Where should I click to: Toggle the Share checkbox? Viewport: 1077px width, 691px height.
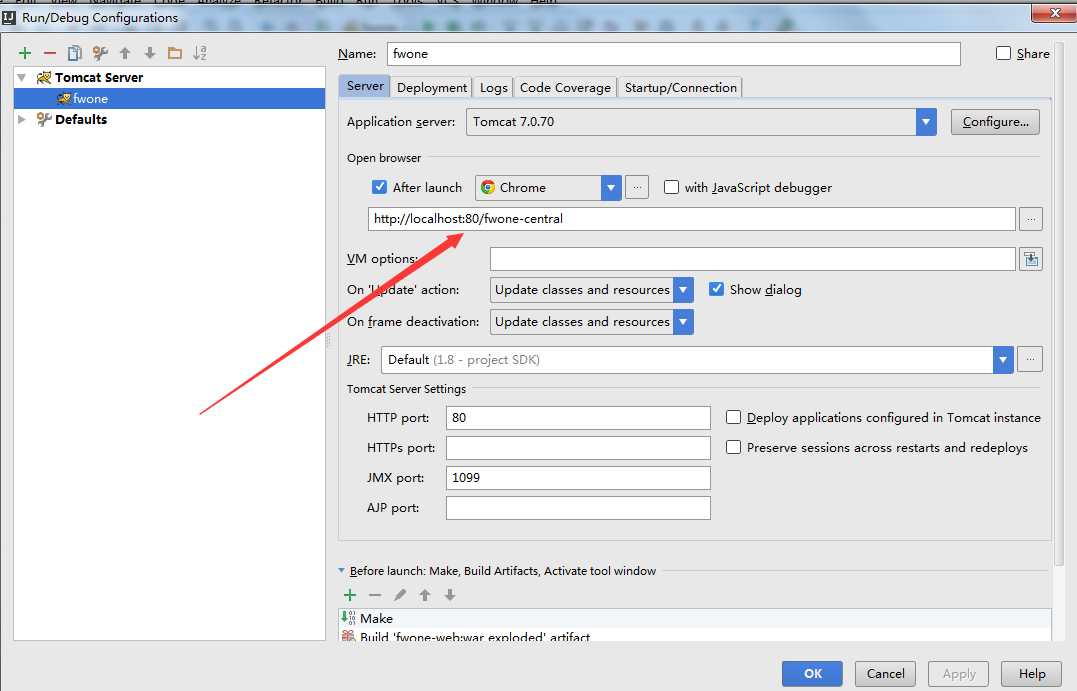[1004, 53]
